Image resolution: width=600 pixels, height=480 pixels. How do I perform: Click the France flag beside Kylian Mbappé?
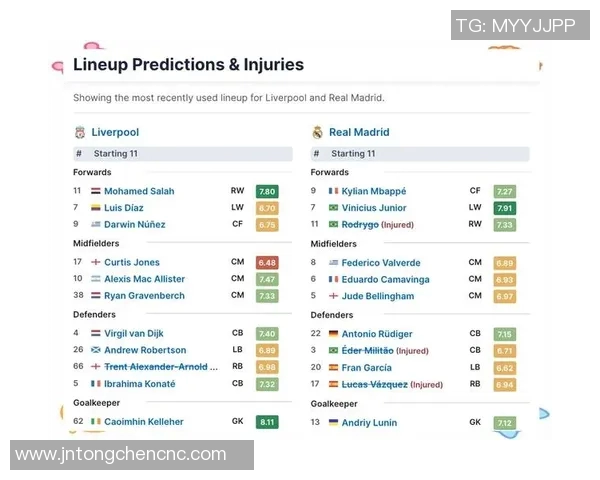click(x=333, y=191)
